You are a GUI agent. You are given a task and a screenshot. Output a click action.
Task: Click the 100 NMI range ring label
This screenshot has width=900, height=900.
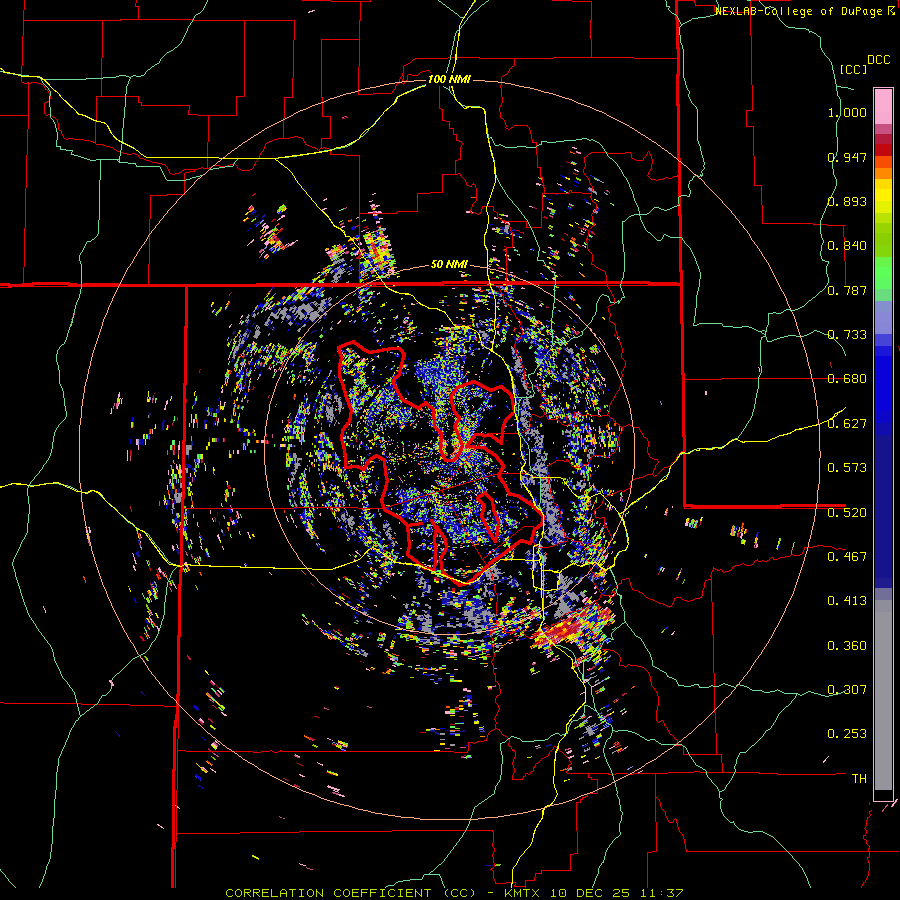(x=449, y=79)
